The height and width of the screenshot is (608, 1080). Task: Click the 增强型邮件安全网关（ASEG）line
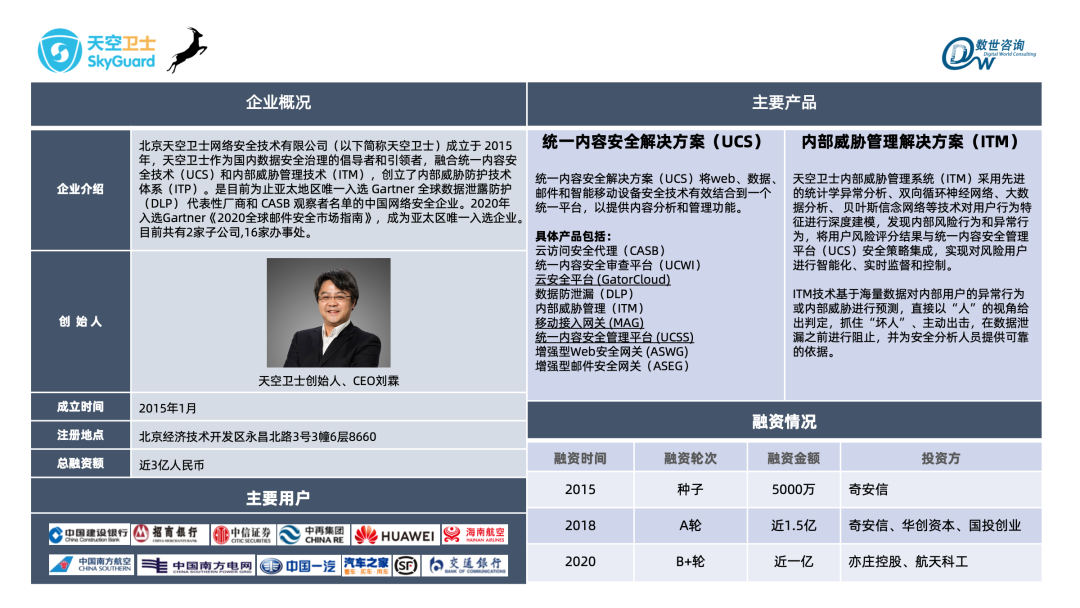[612, 366]
